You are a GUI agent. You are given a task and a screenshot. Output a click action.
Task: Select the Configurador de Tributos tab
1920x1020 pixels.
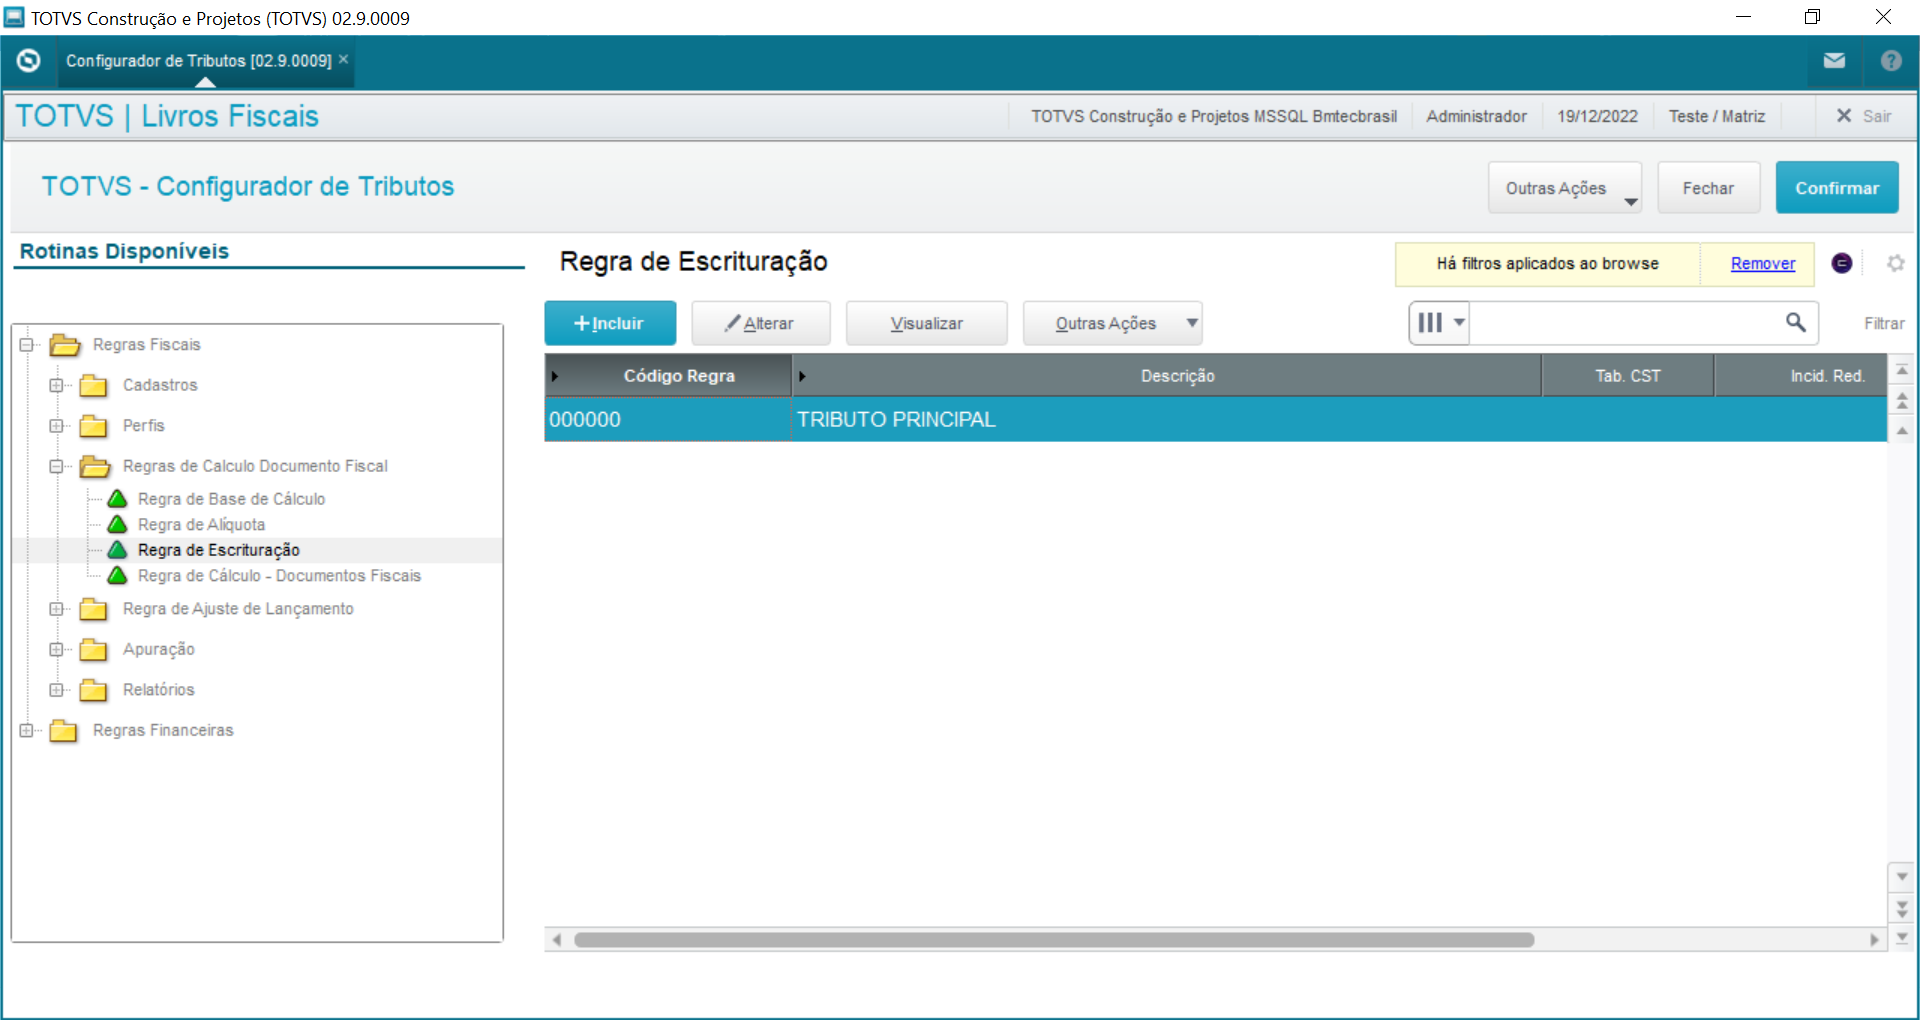[x=199, y=61]
